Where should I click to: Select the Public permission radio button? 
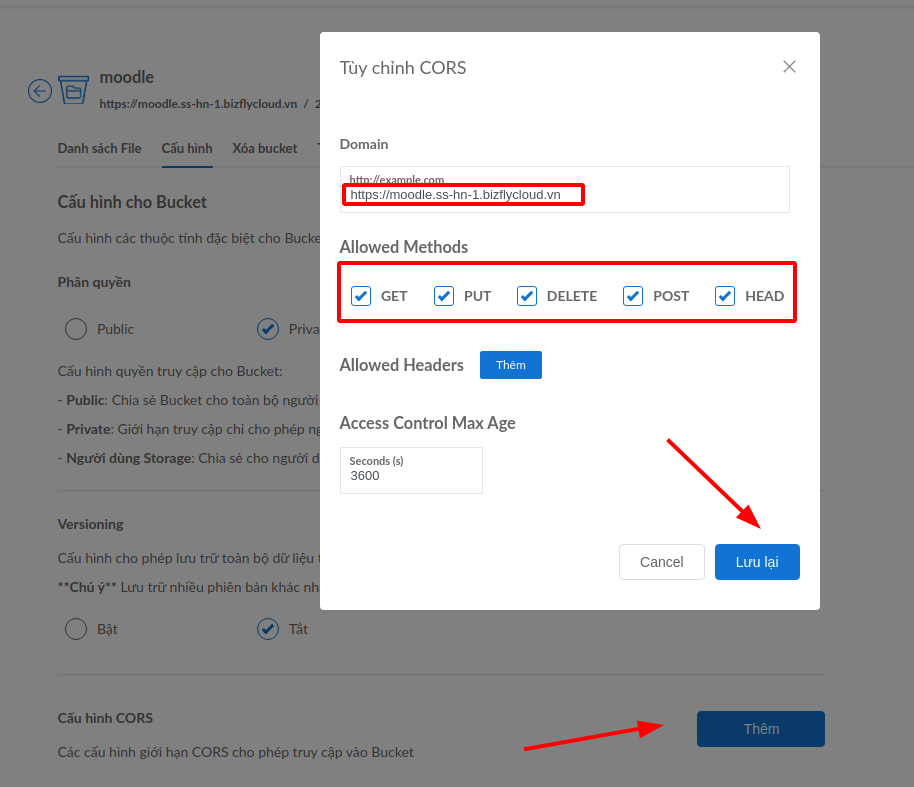click(75, 329)
